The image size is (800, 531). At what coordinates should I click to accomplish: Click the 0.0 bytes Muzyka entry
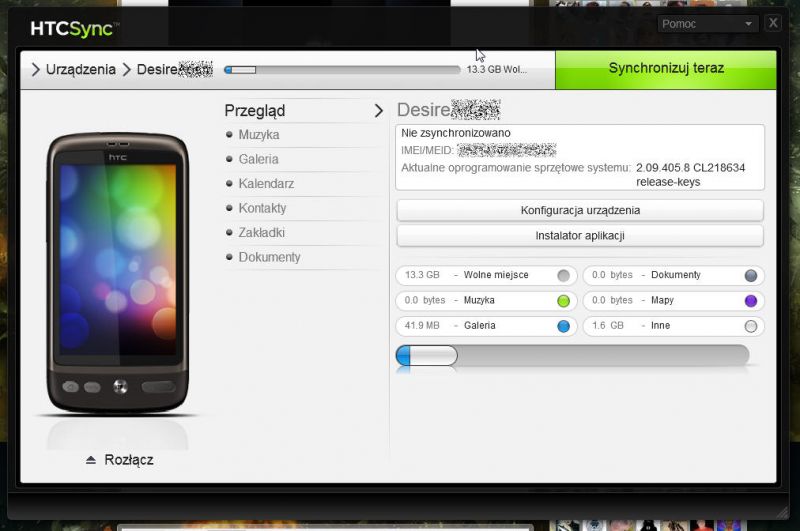(x=486, y=301)
